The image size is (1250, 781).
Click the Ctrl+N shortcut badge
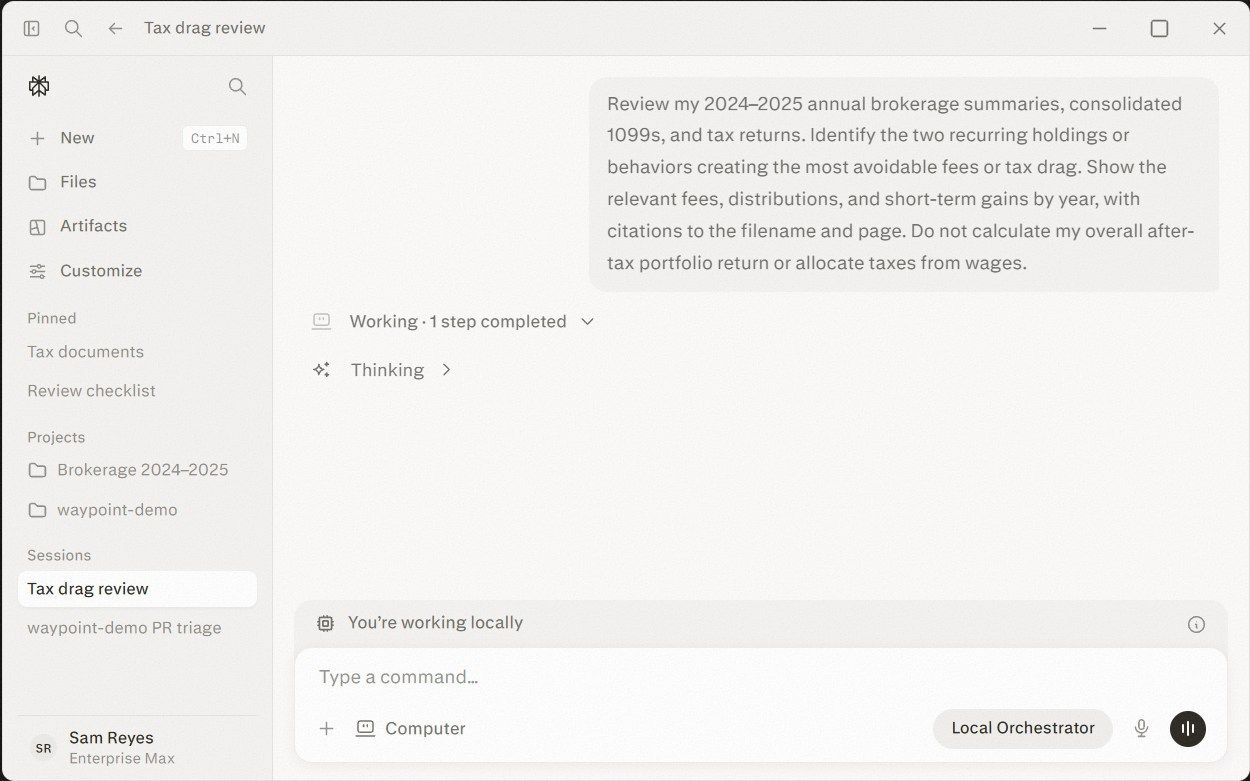(215, 138)
